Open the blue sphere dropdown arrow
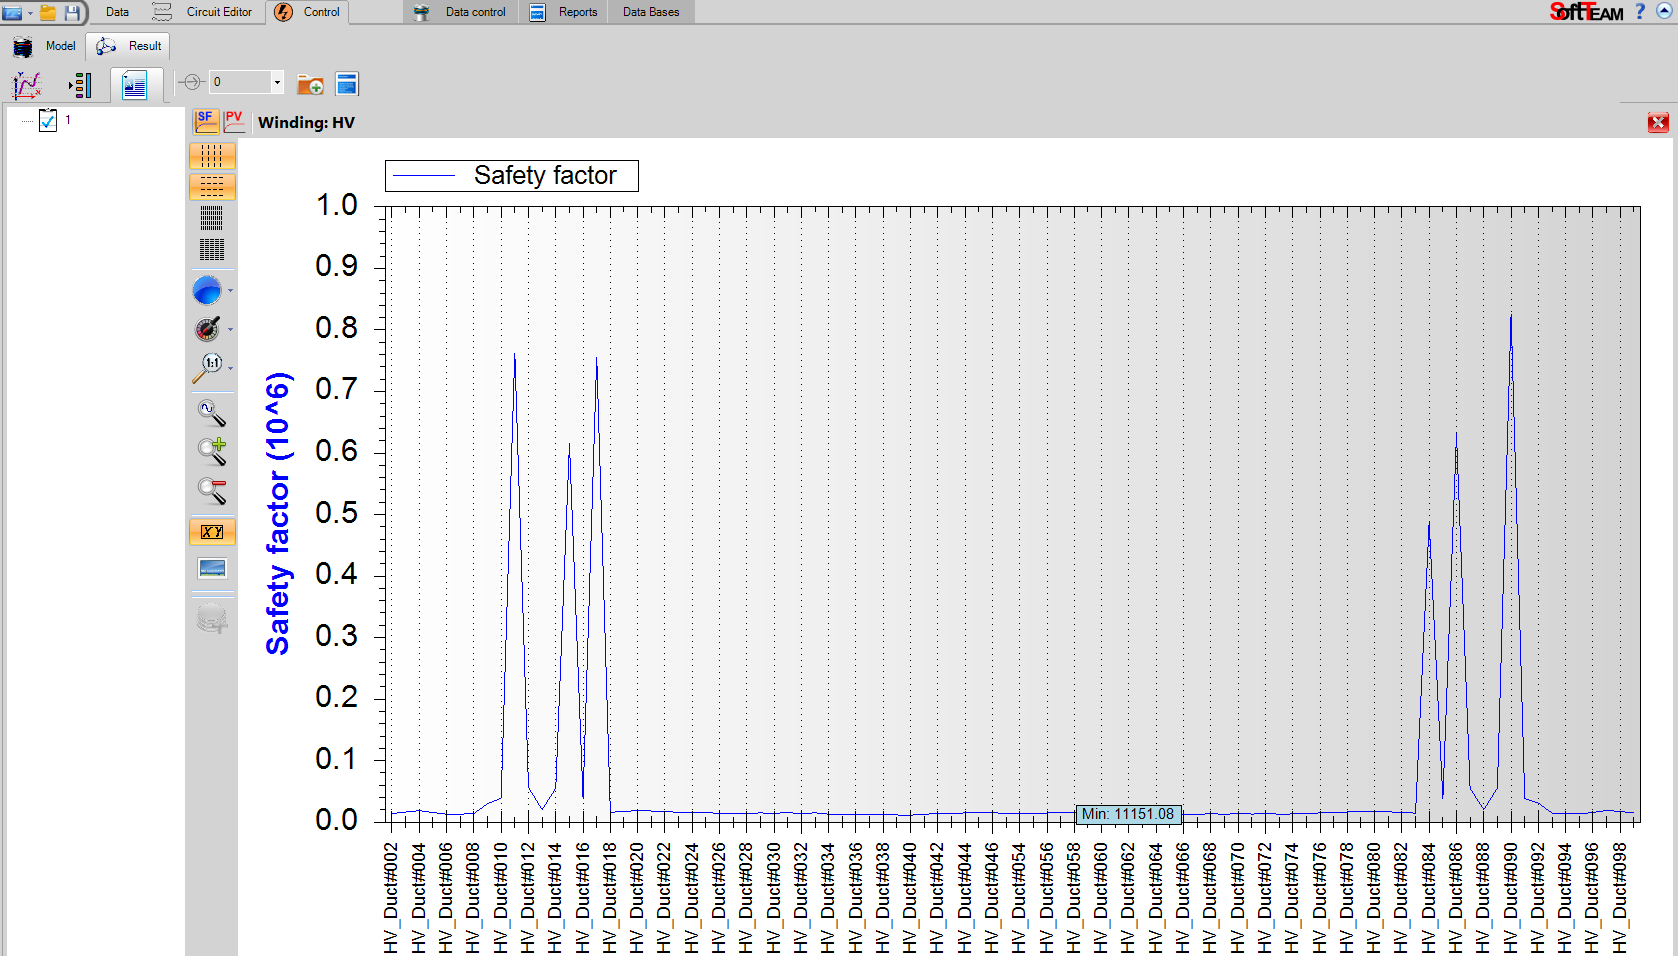1678x956 pixels. (231, 291)
